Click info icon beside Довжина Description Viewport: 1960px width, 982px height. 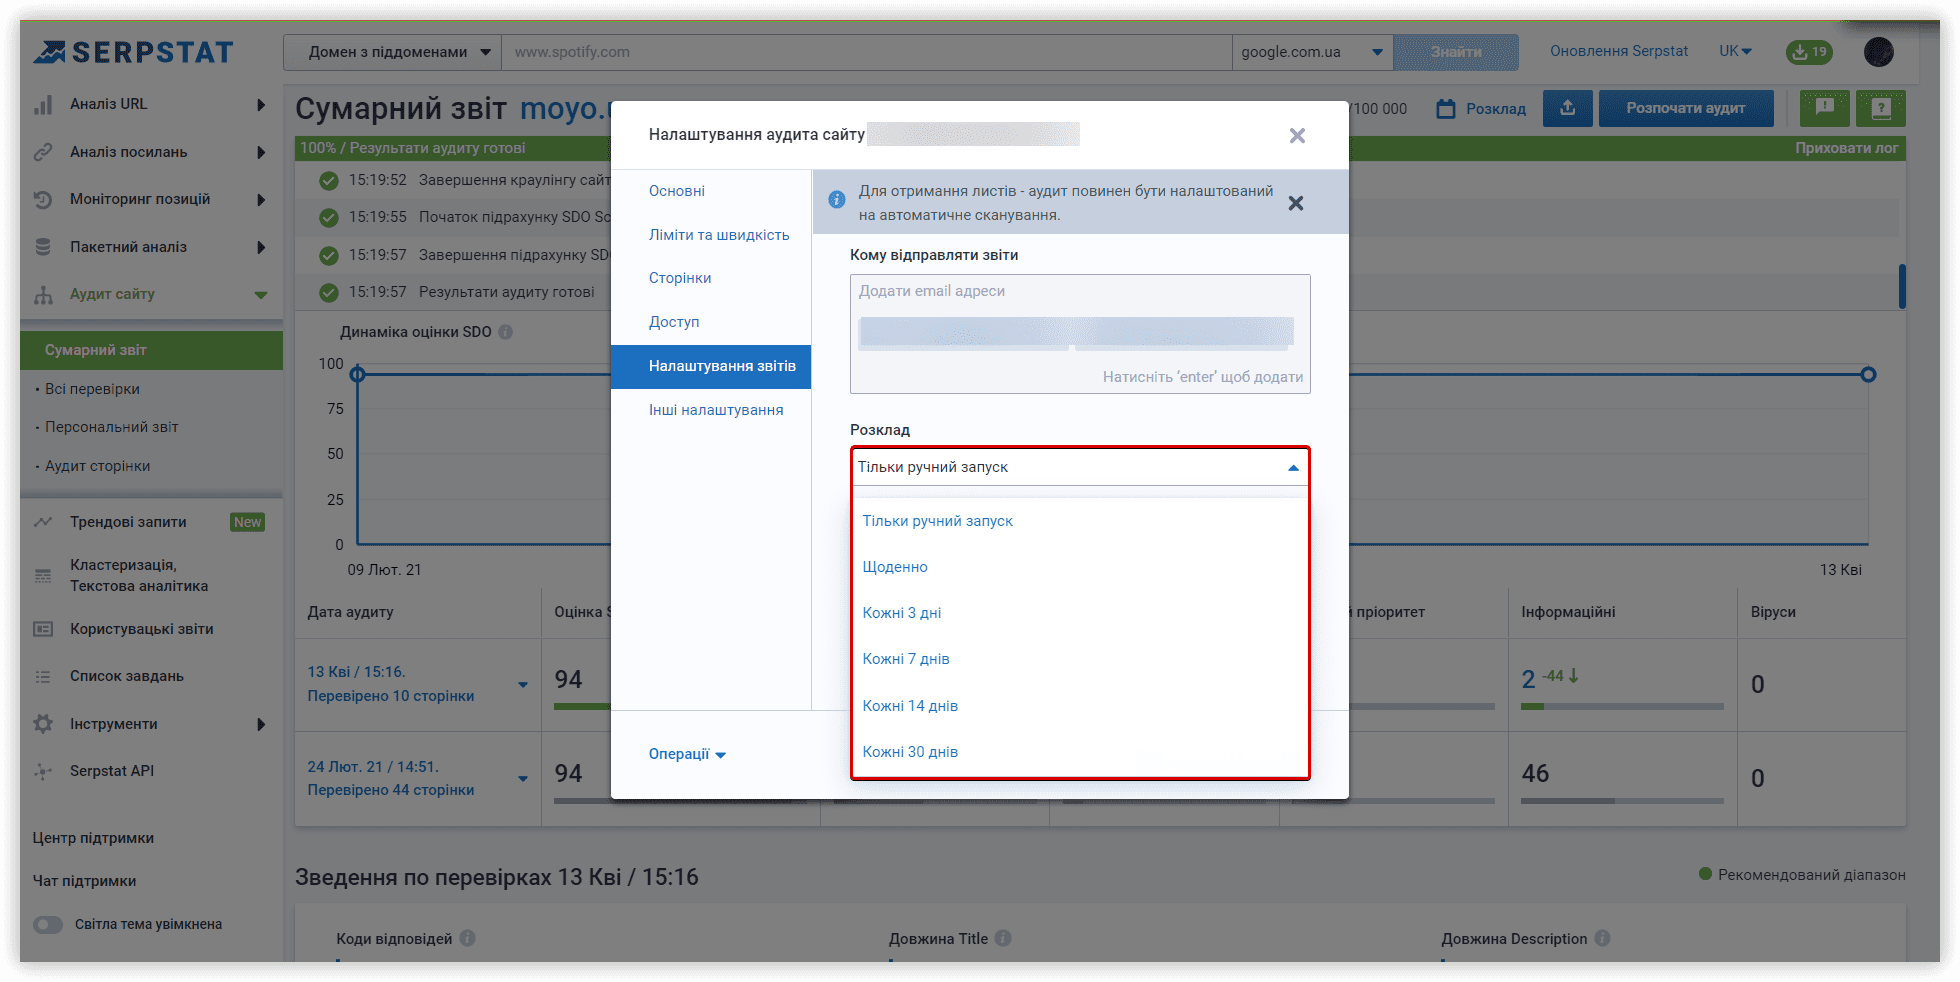click(x=1602, y=938)
